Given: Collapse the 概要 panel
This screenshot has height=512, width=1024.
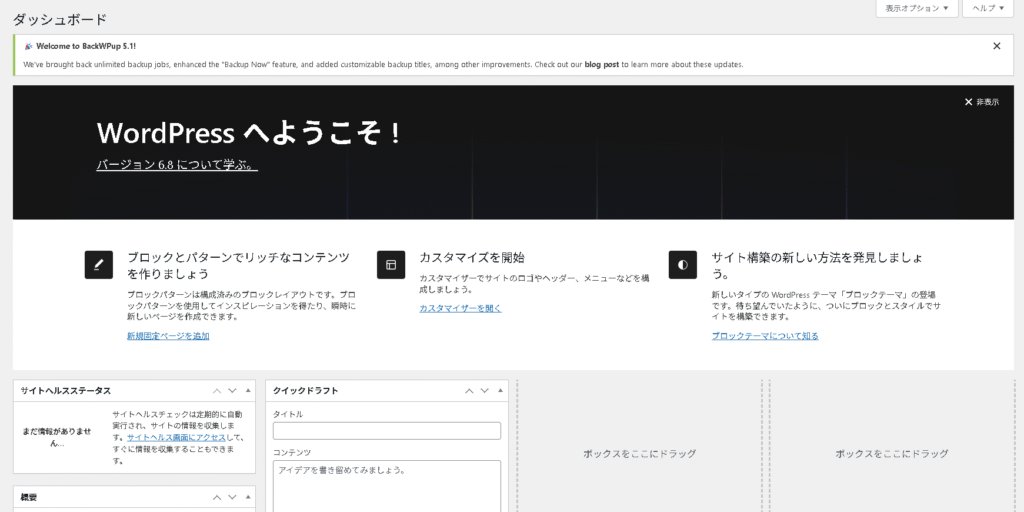Looking at the screenshot, I should [248, 497].
